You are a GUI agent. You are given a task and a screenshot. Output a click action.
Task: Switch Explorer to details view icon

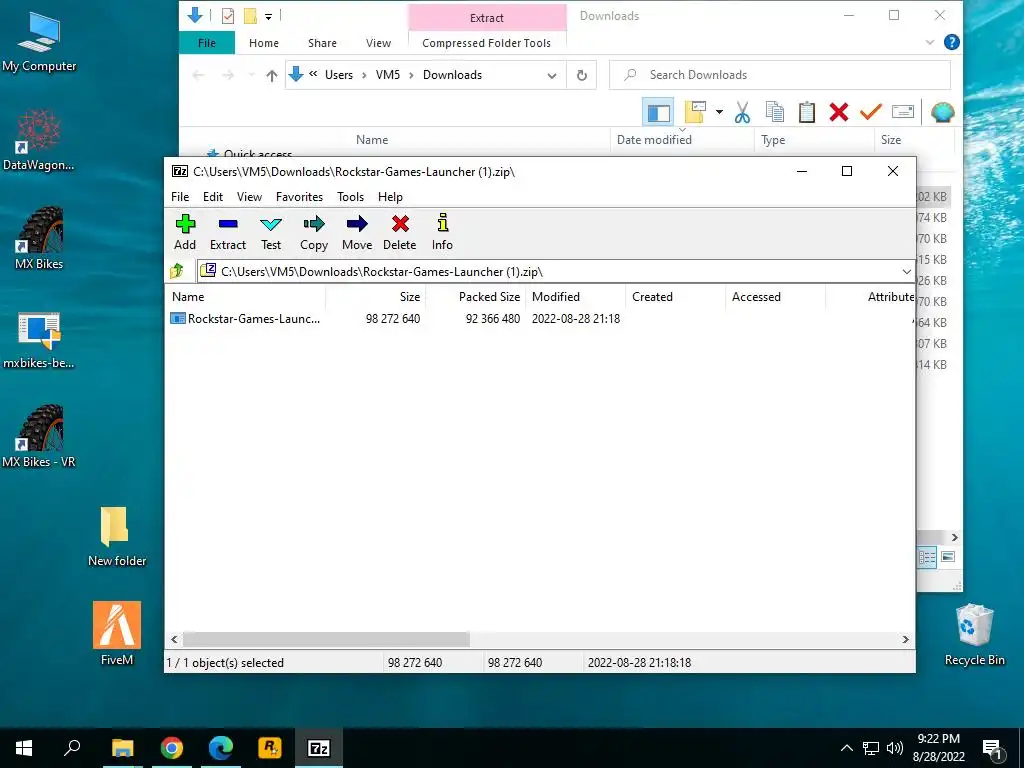(x=927, y=558)
